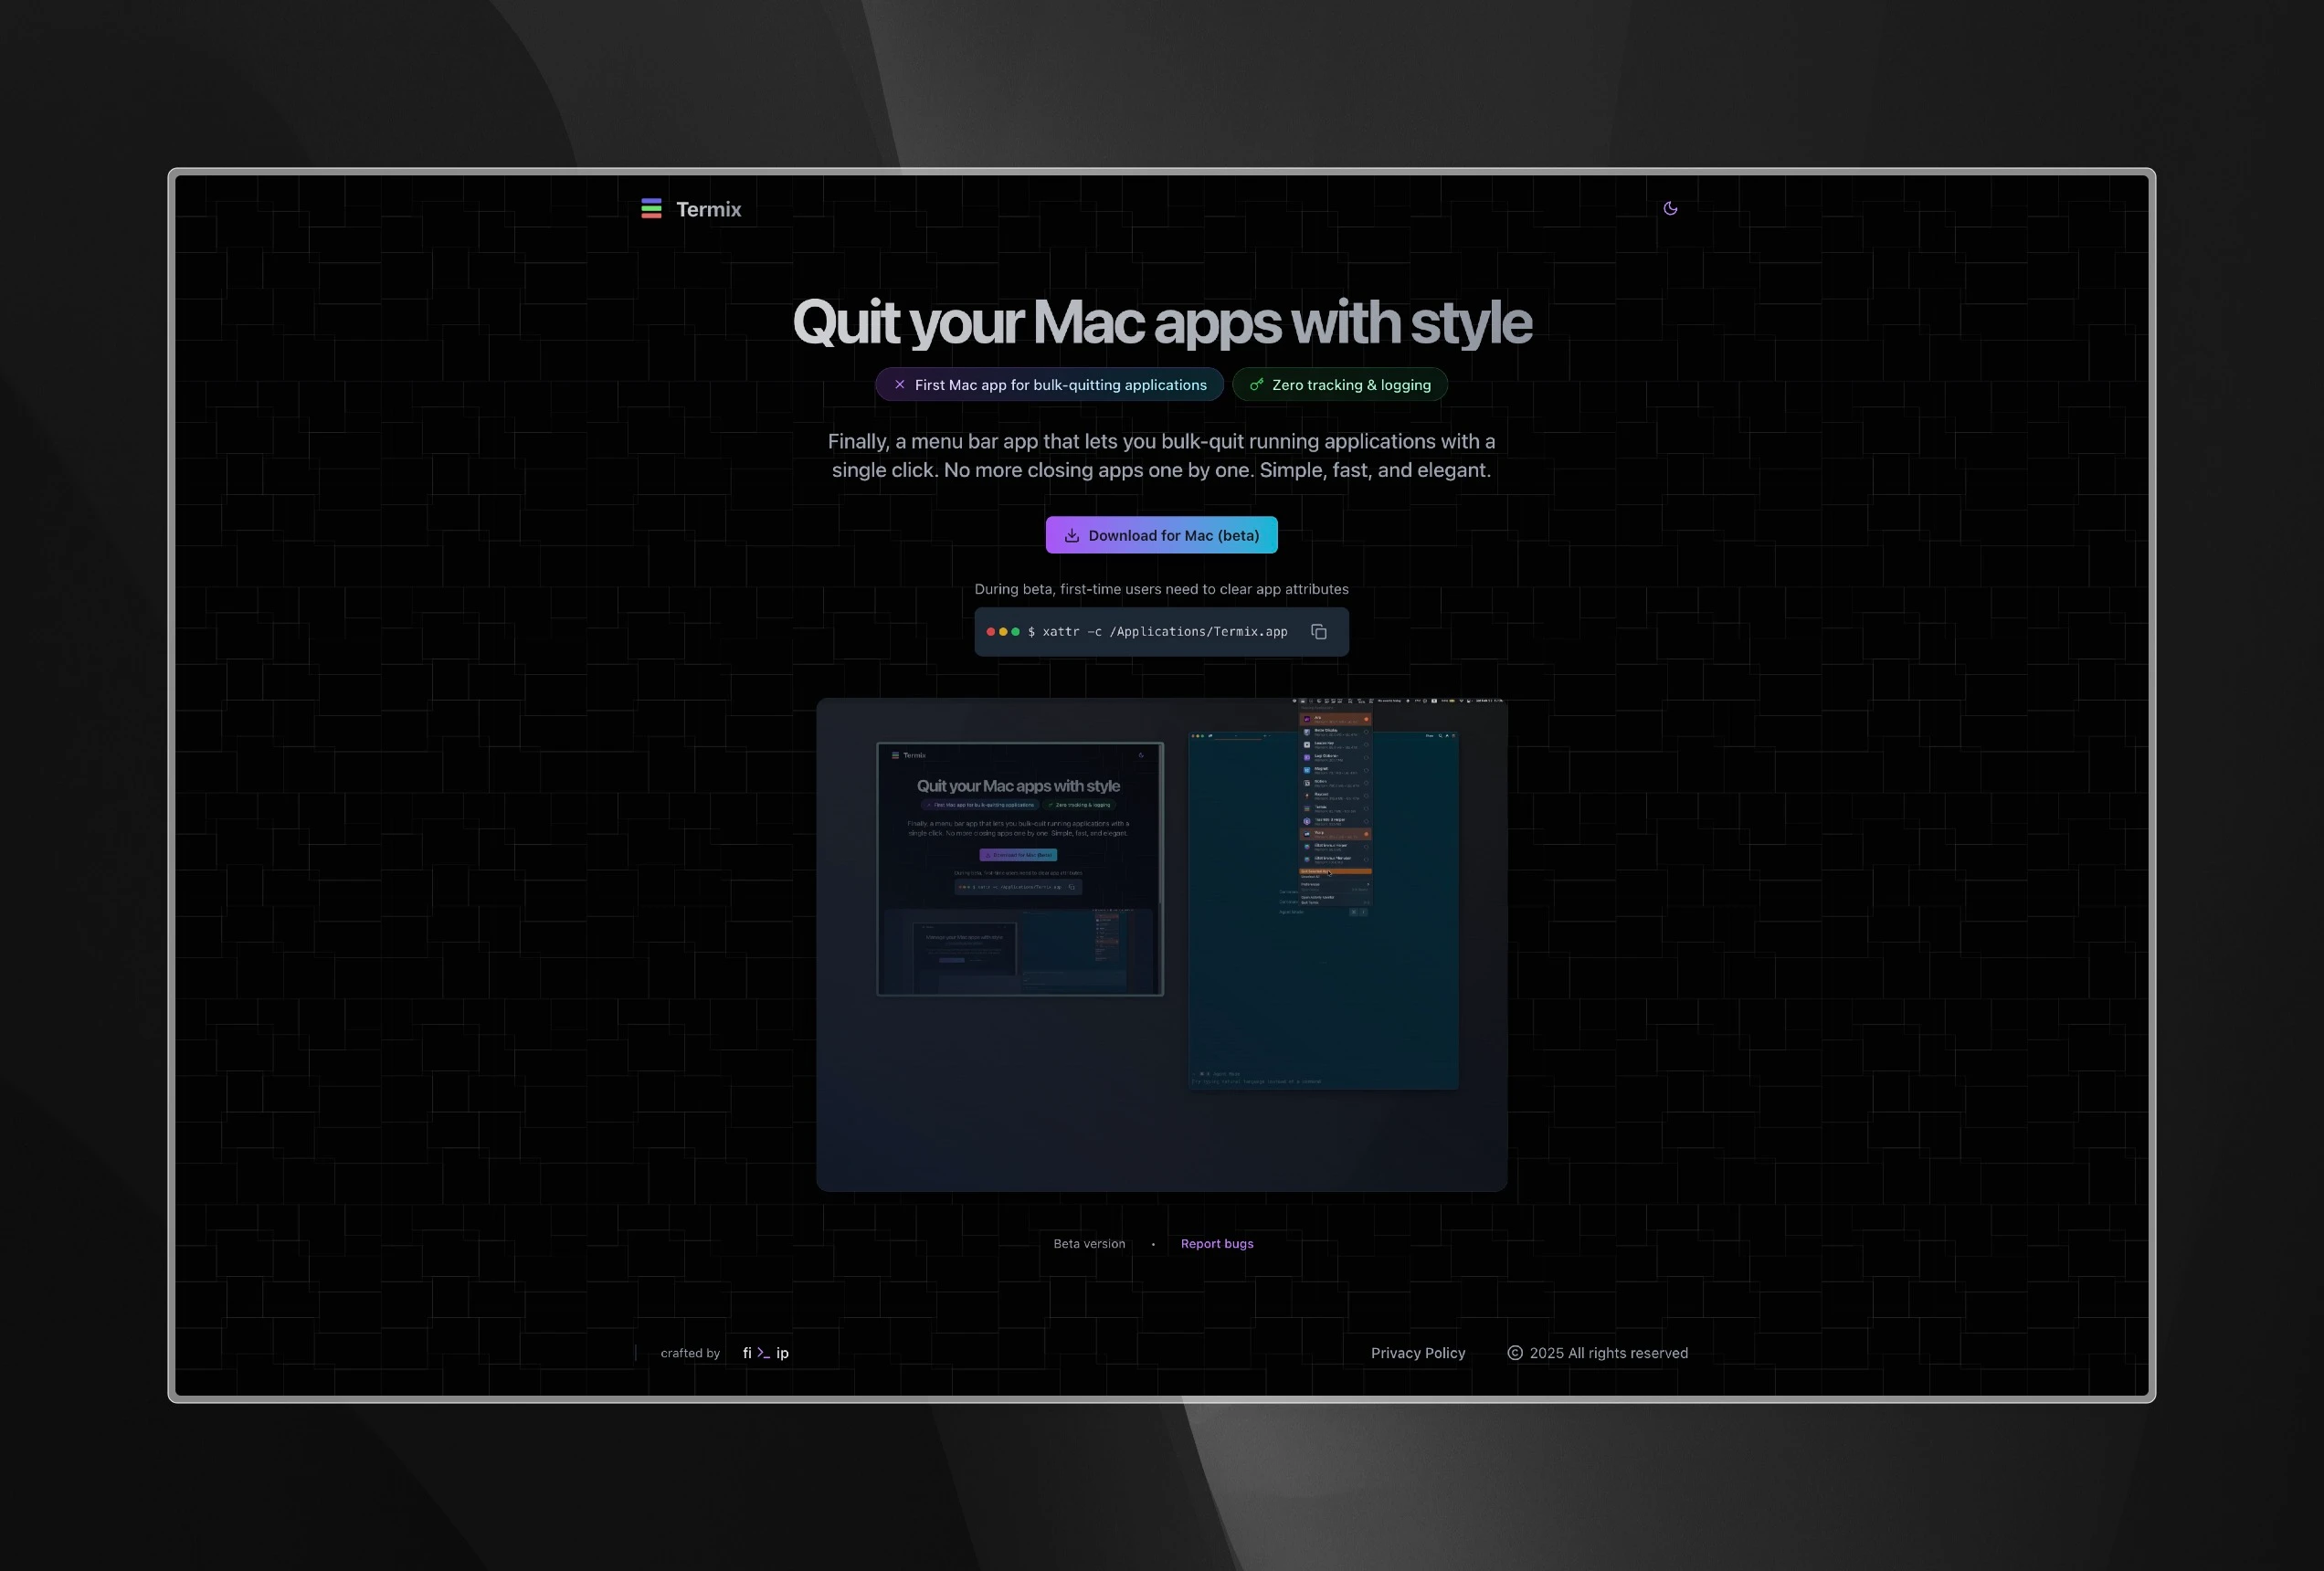Image resolution: width=2324 pixels, height=1571 pixels.
Task: Copy the xattr command with the copy icon
Action: coord(1319,632)
